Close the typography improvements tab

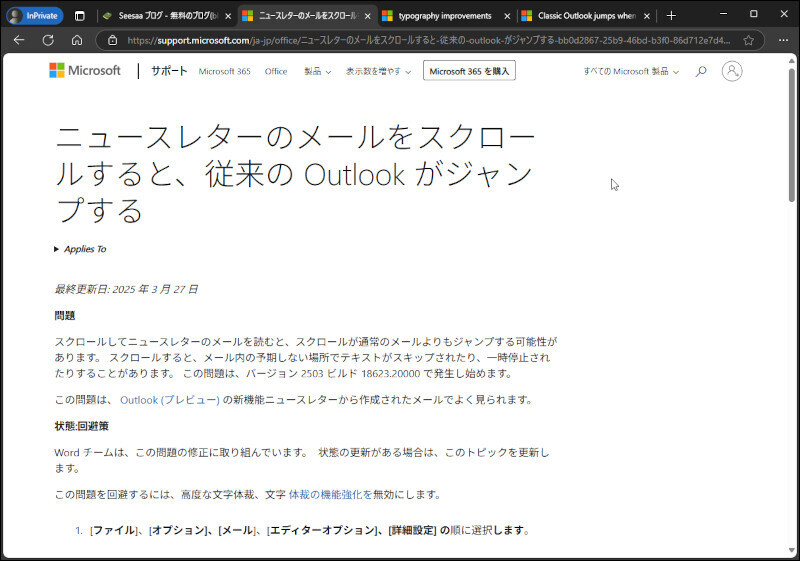(x=507, y=16)
